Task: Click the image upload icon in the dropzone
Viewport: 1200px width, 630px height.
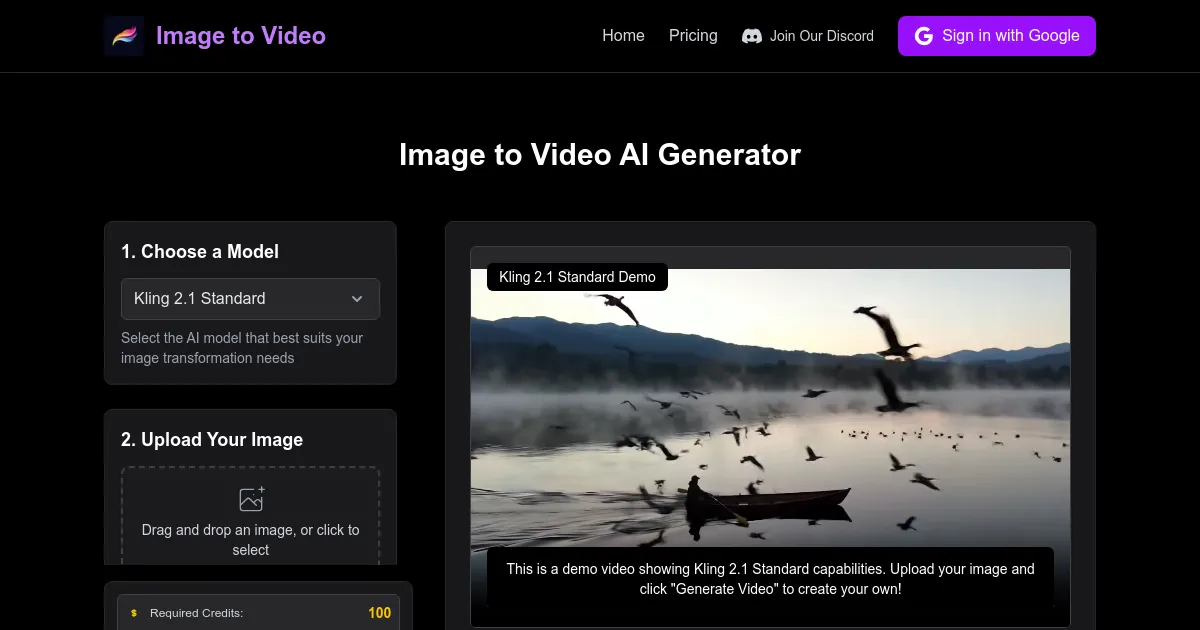Action: pos(250,498)
